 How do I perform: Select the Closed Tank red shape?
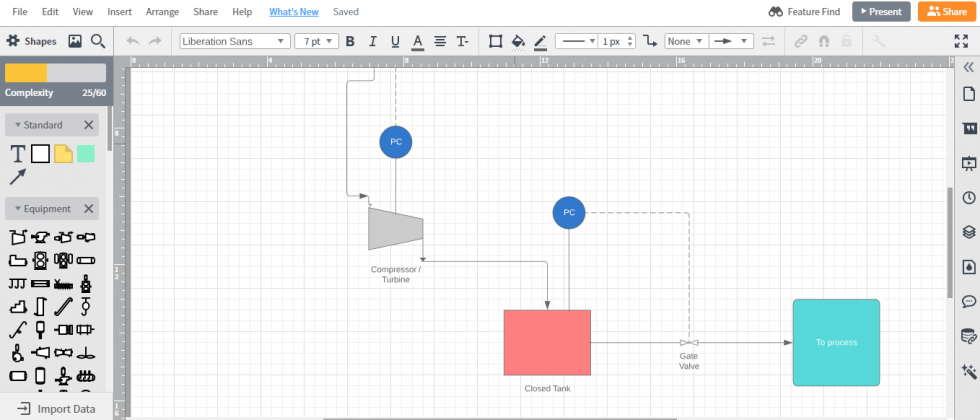[548, 342]
